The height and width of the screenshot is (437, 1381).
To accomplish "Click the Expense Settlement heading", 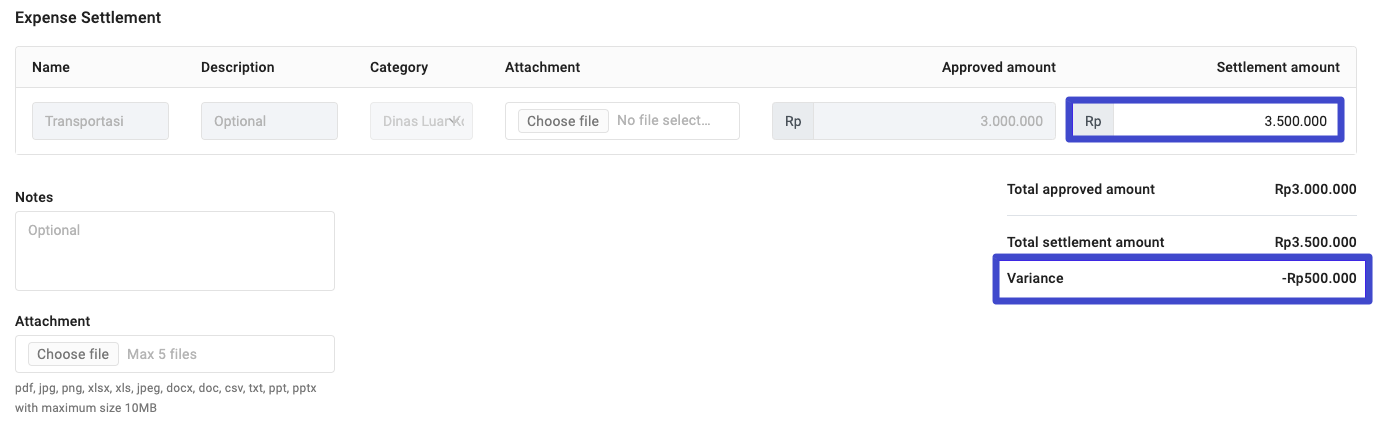I will 88,18.
